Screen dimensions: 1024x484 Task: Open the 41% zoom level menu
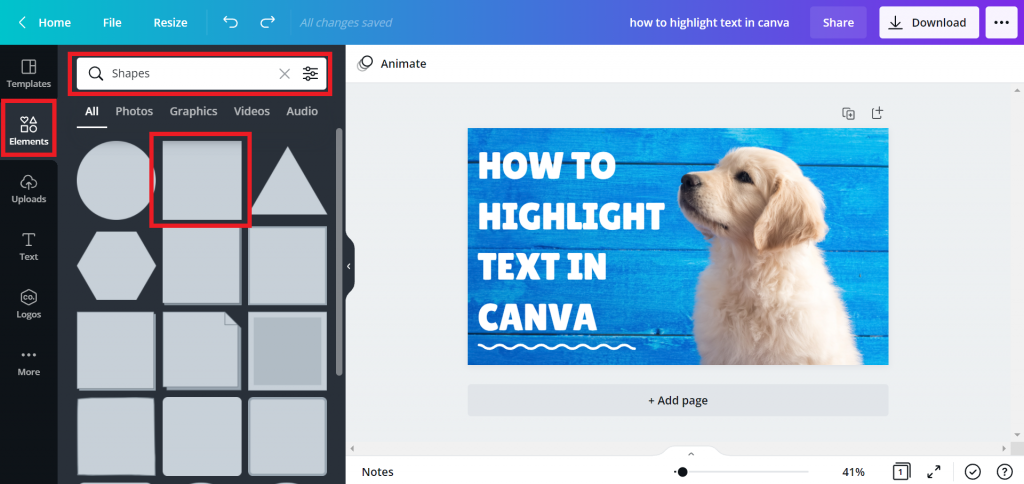(x=854, y=472)
